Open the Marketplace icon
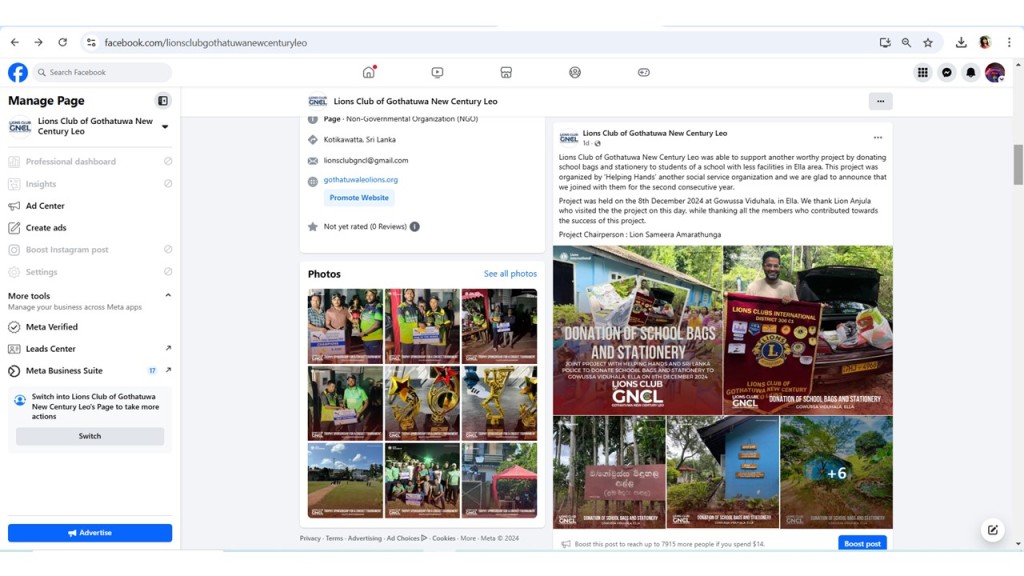 (506, 72)
